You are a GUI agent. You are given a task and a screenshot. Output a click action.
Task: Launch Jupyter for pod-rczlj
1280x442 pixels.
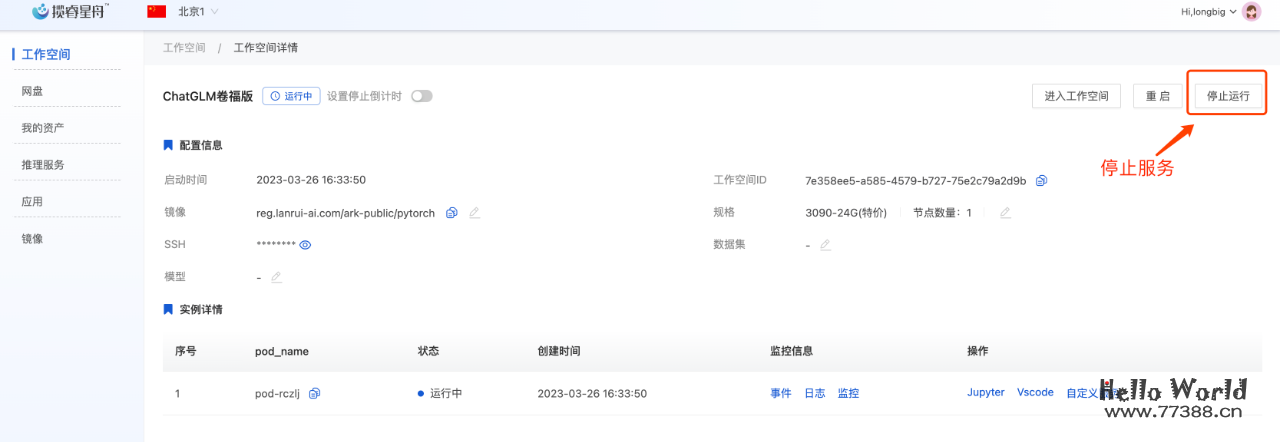tap(986, 392)
